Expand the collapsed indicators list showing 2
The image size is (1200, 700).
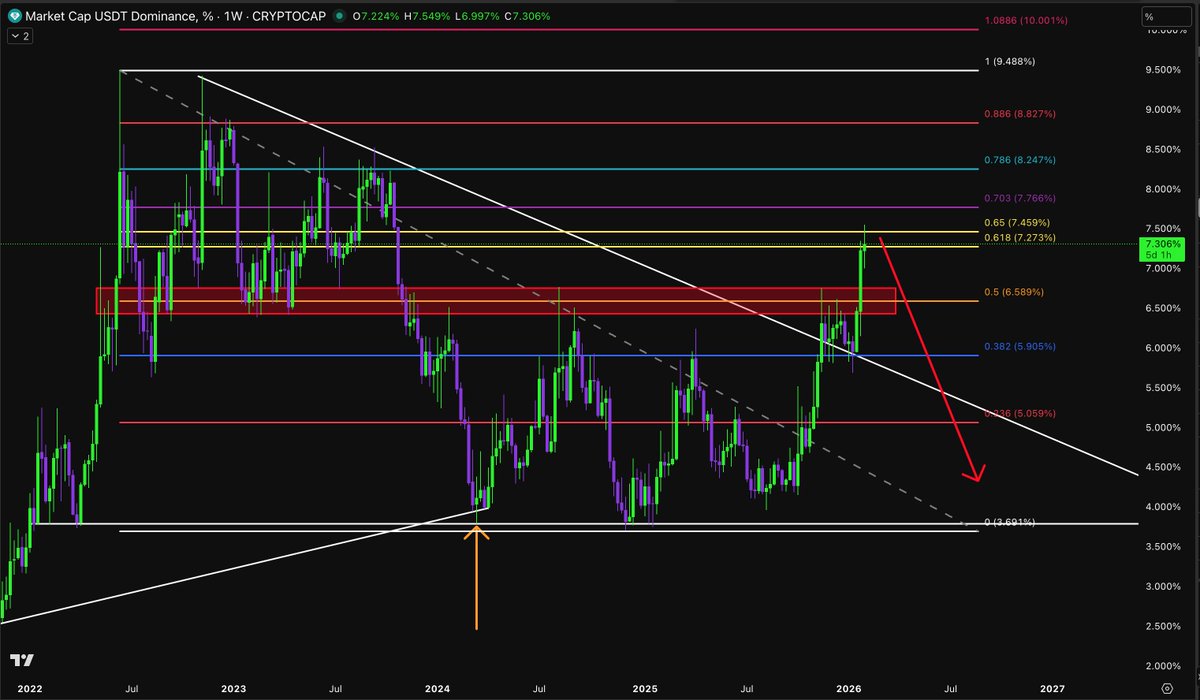(x=20, y=36)
